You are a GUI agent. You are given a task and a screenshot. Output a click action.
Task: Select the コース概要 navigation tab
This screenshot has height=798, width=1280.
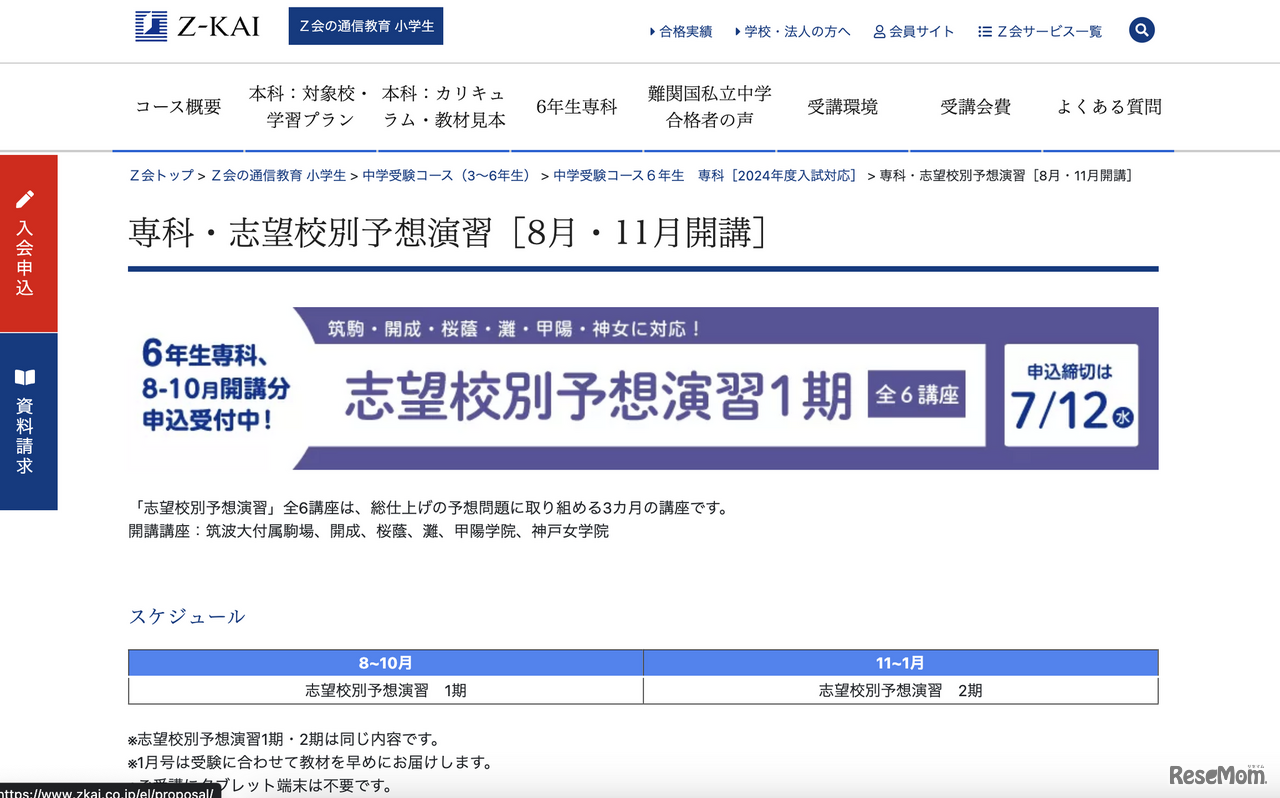click(177, 106)
